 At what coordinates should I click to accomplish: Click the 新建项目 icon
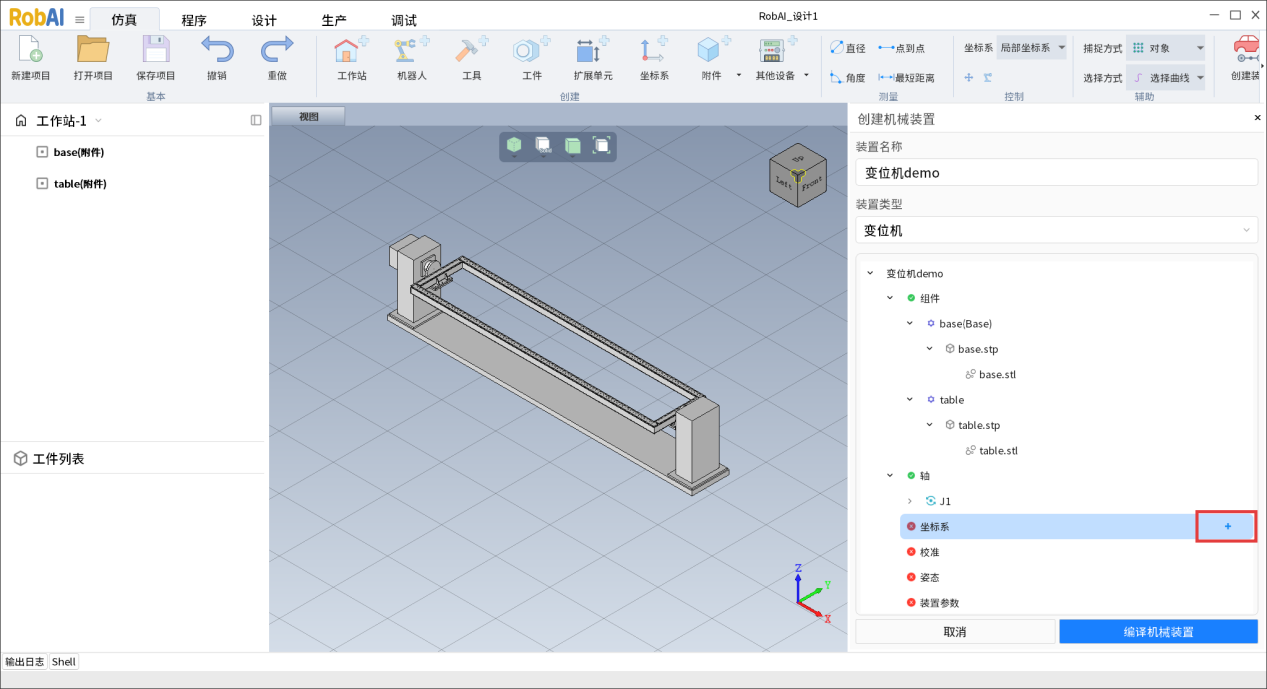tap(30, 50)
